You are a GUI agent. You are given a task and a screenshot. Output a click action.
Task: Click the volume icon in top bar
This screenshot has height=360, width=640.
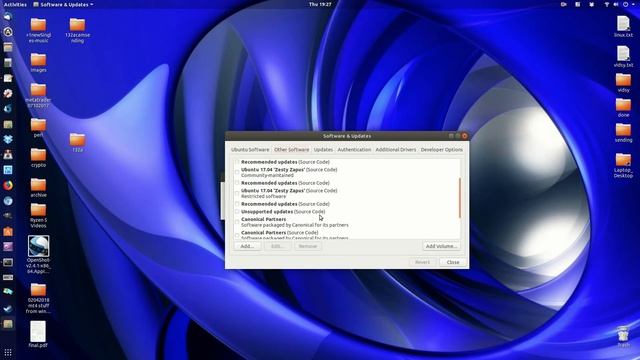[616, 4]
